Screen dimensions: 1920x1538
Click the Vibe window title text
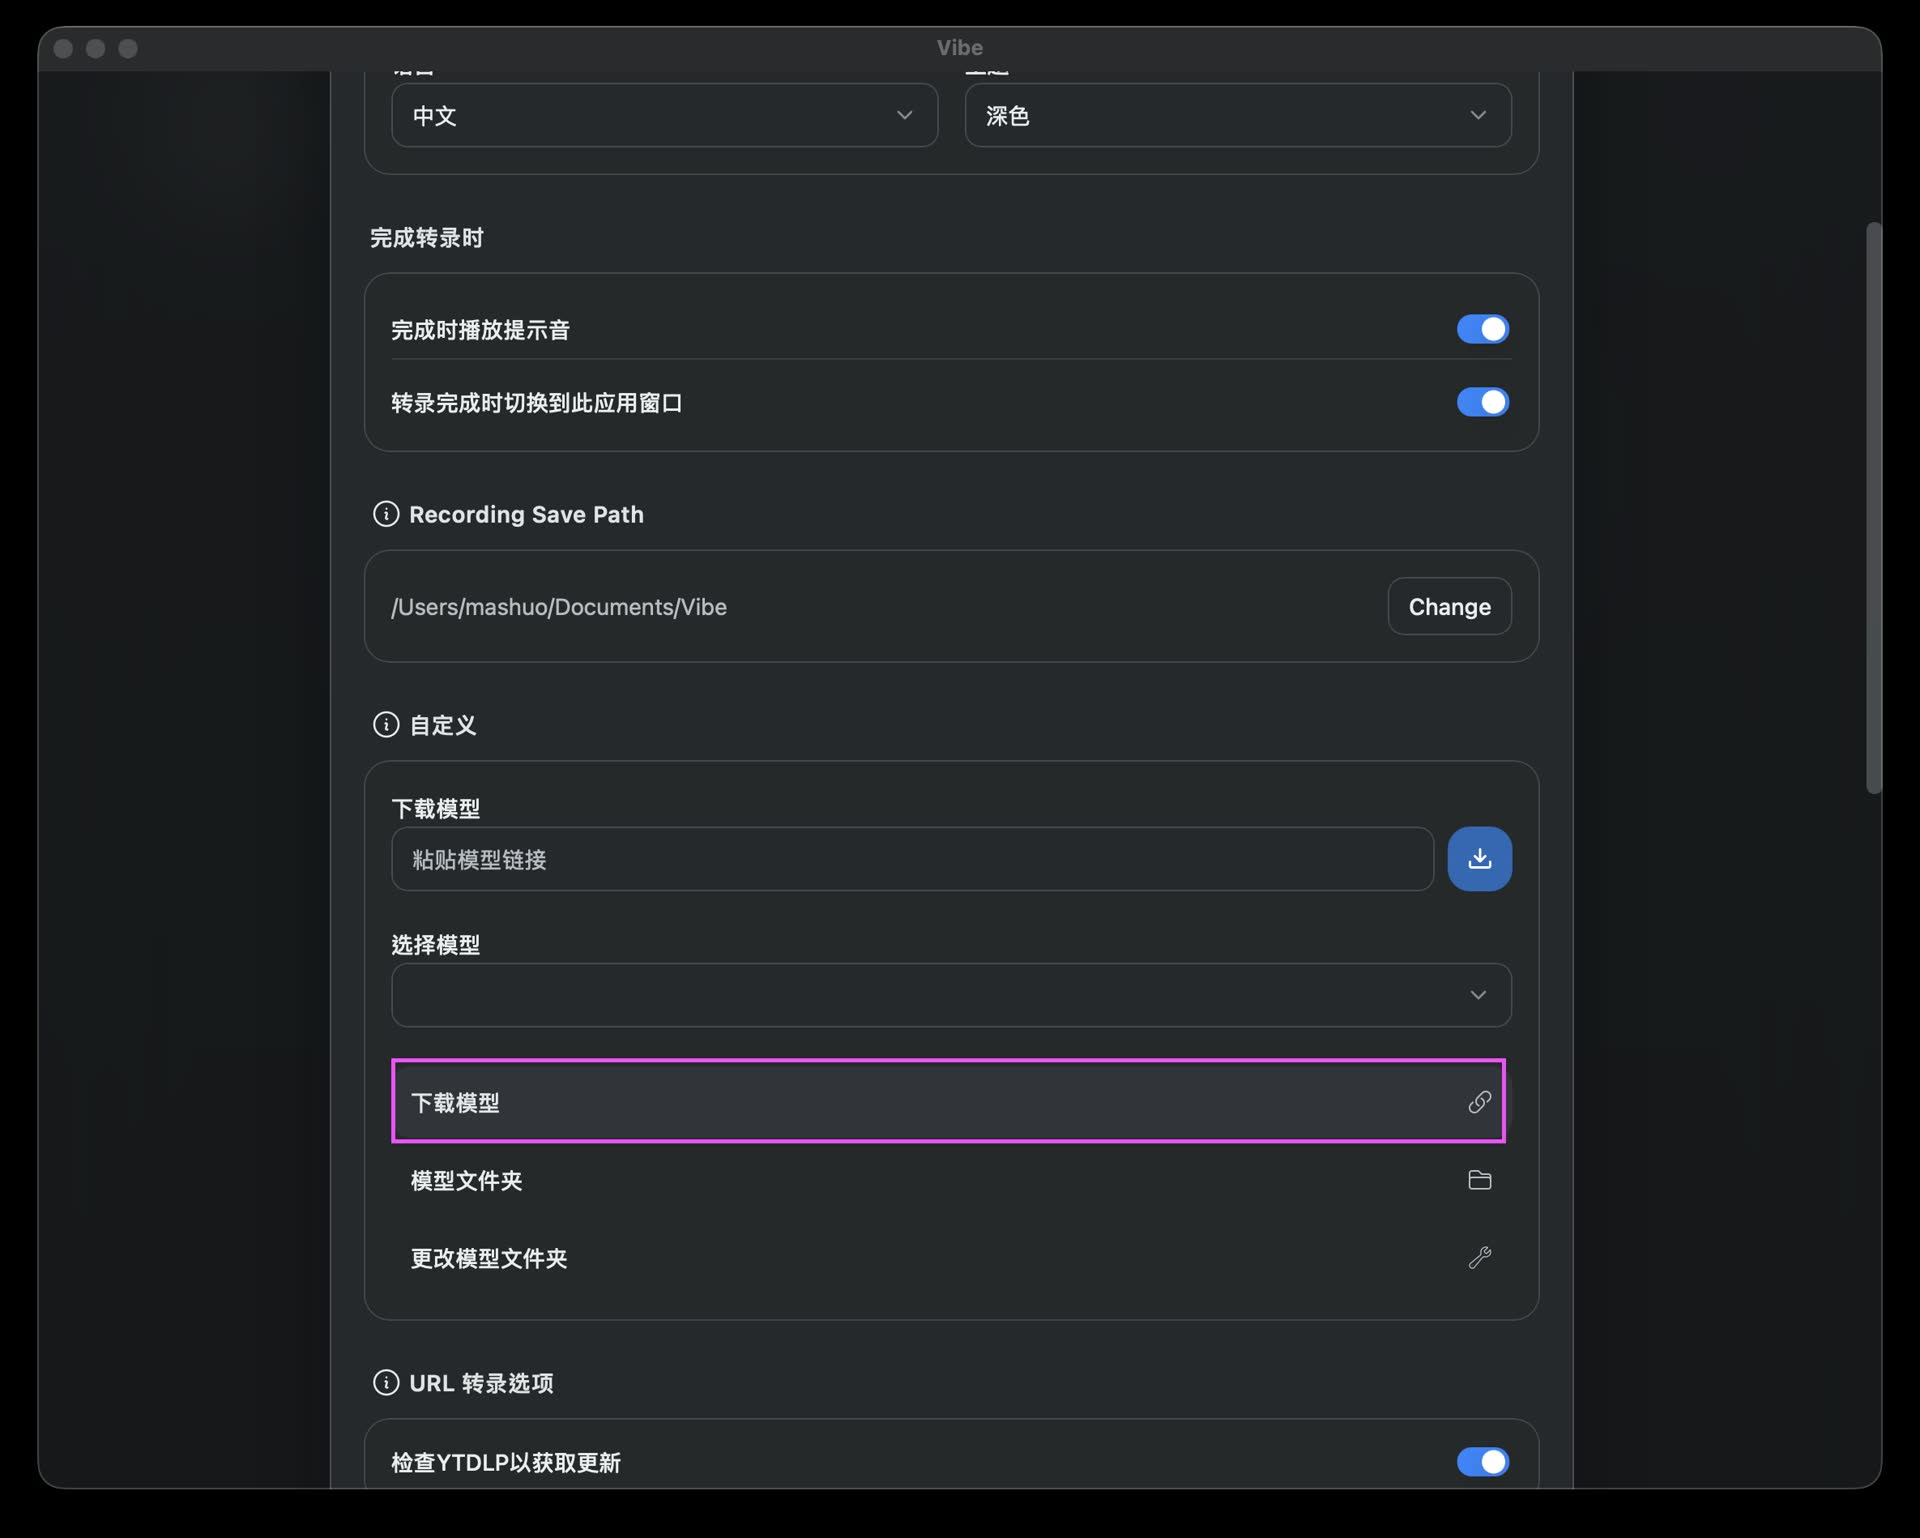[x=960, y=48]
